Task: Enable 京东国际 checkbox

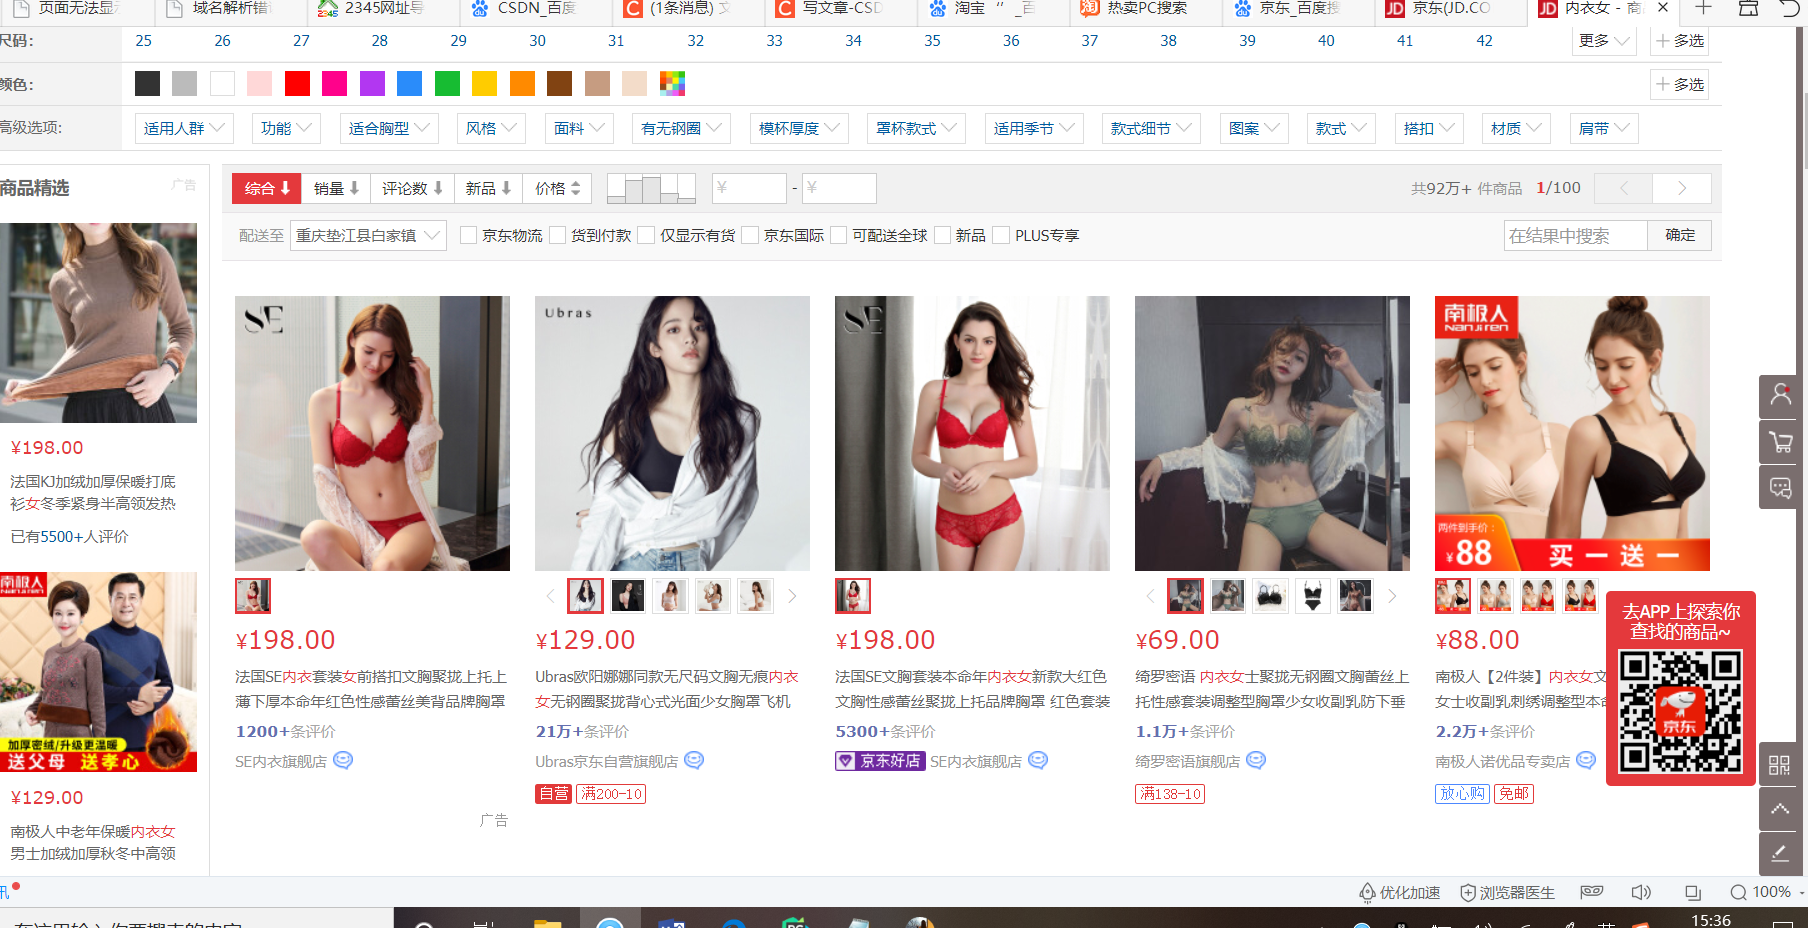Action: pos(750,235)
